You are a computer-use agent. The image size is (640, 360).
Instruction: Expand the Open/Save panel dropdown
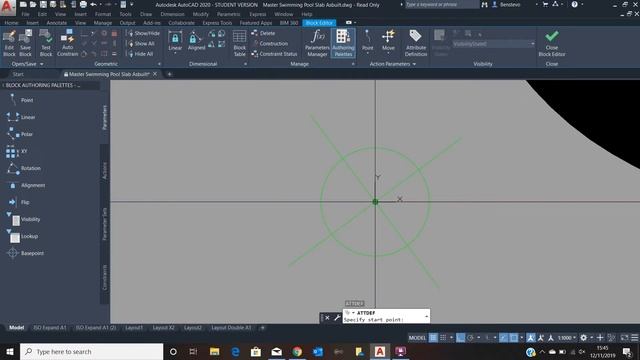click(x=42, y=64)
